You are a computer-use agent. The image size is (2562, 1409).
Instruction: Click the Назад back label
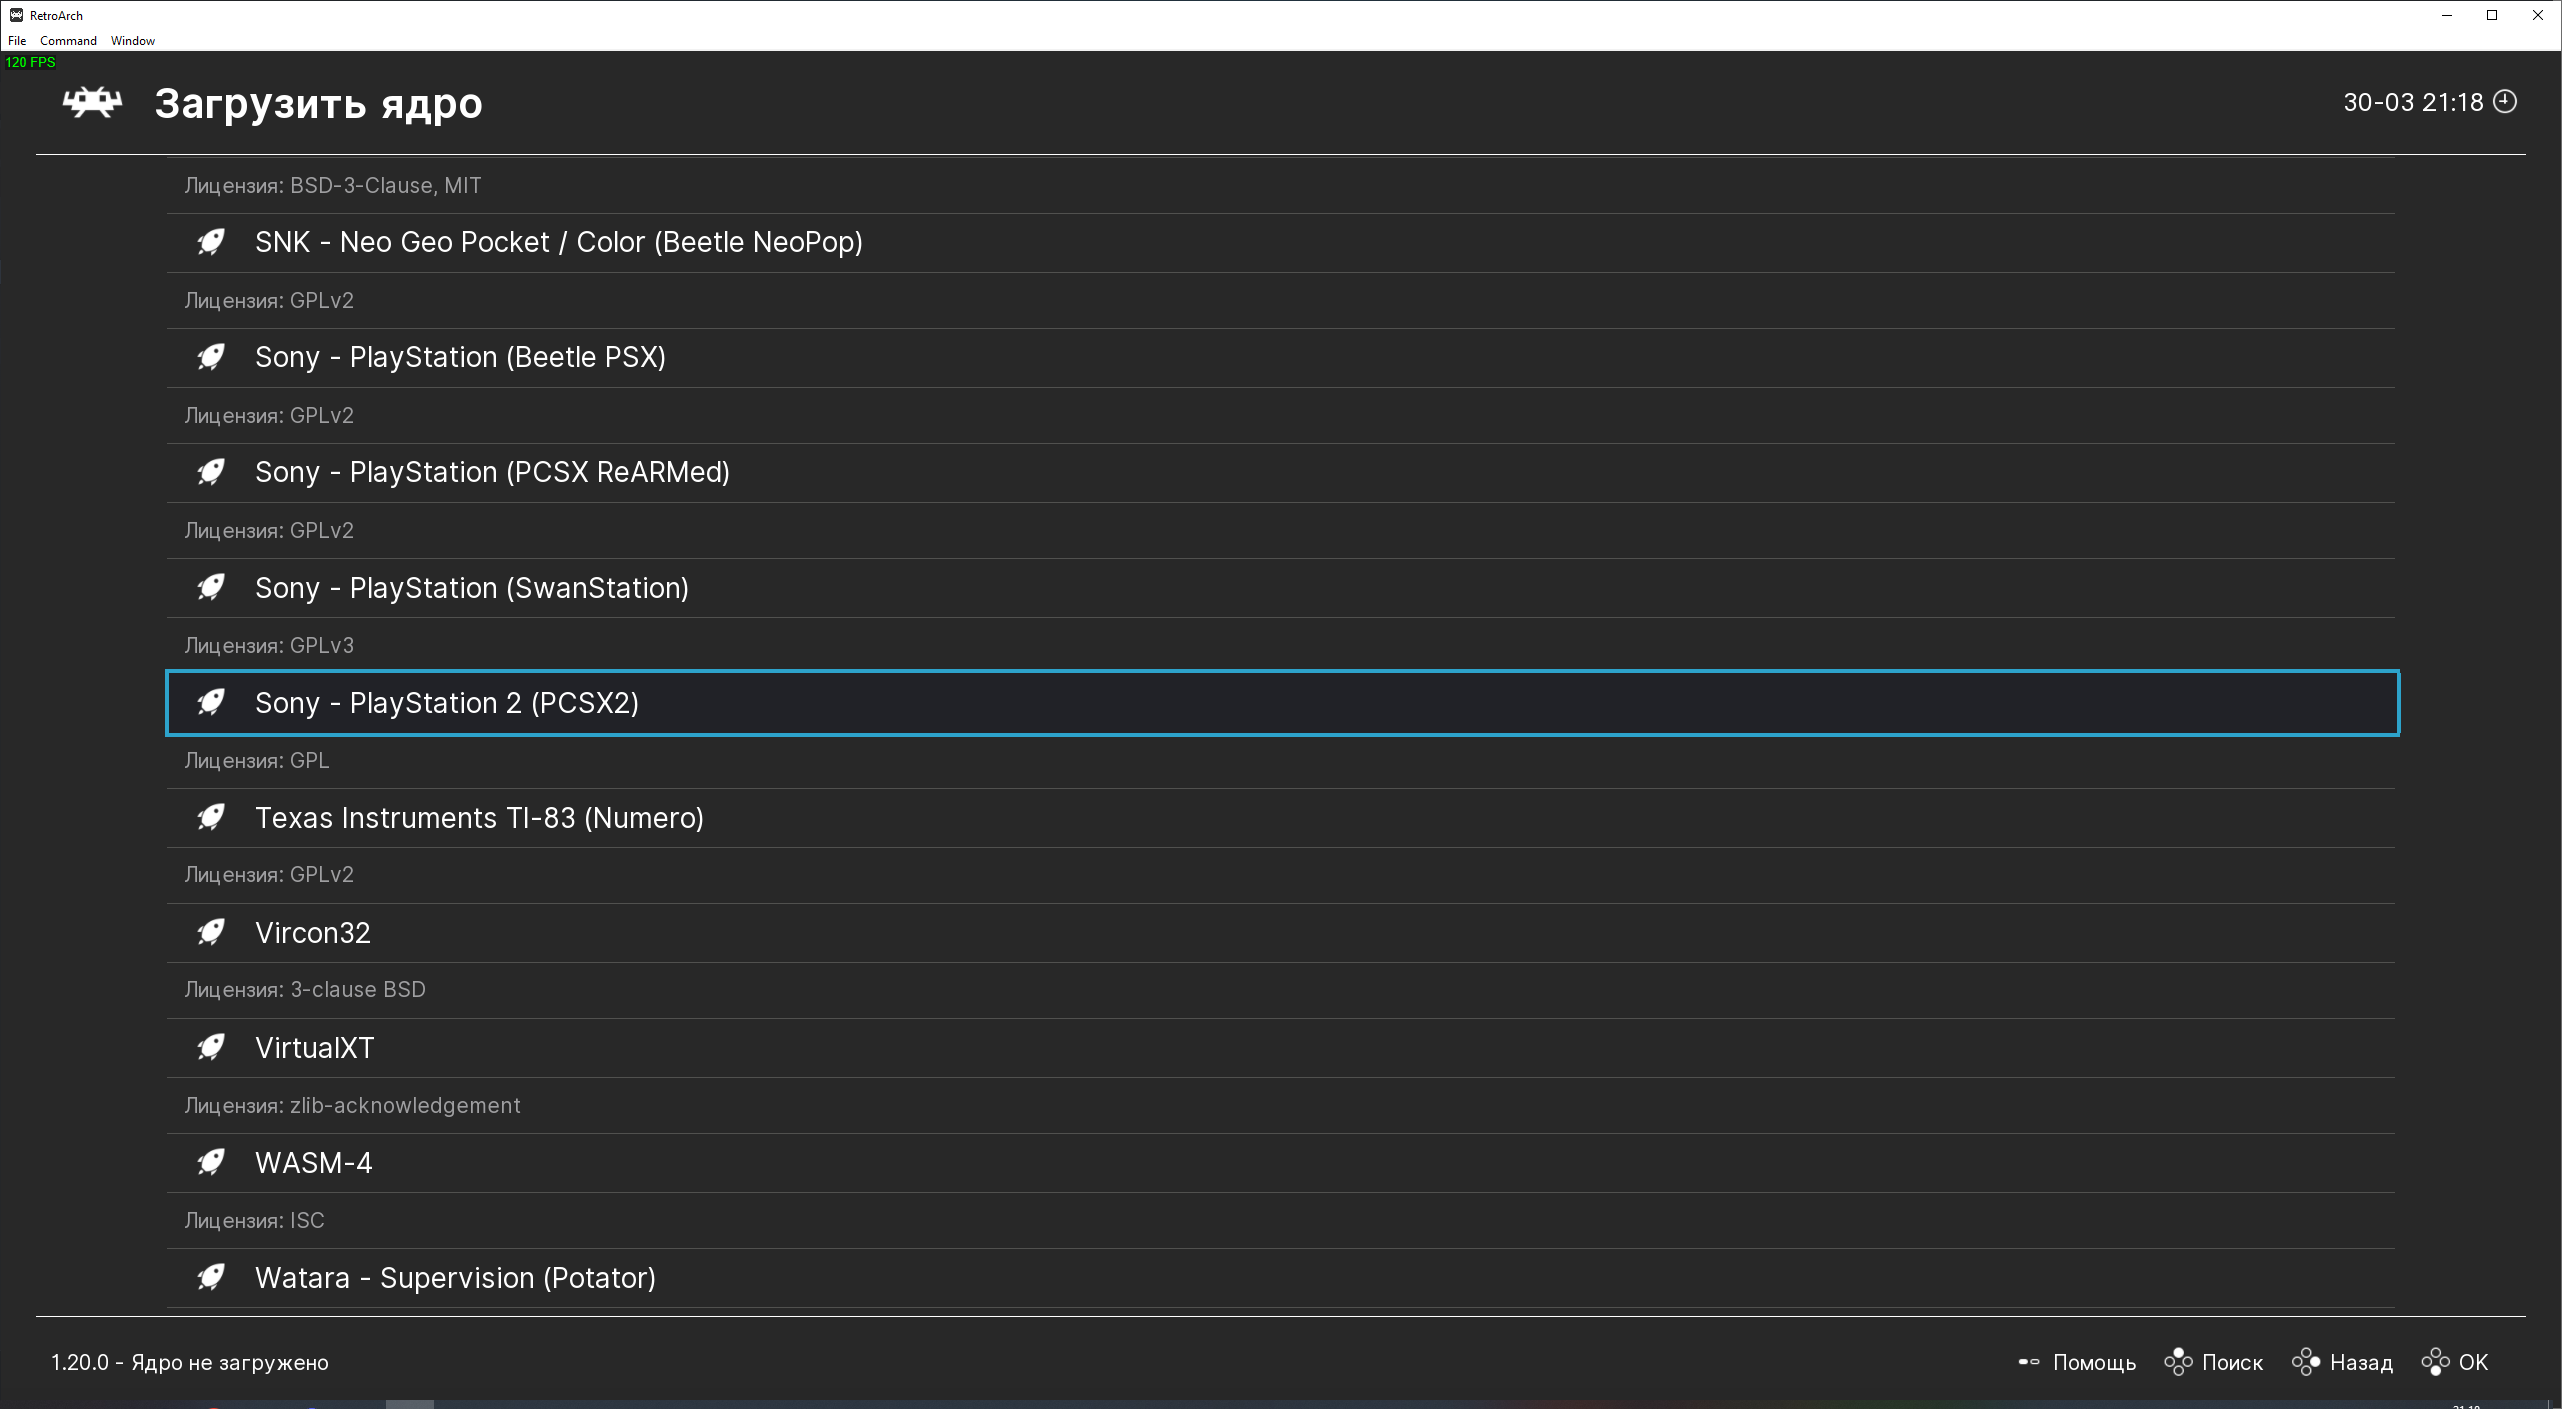click(2361, 1363)
